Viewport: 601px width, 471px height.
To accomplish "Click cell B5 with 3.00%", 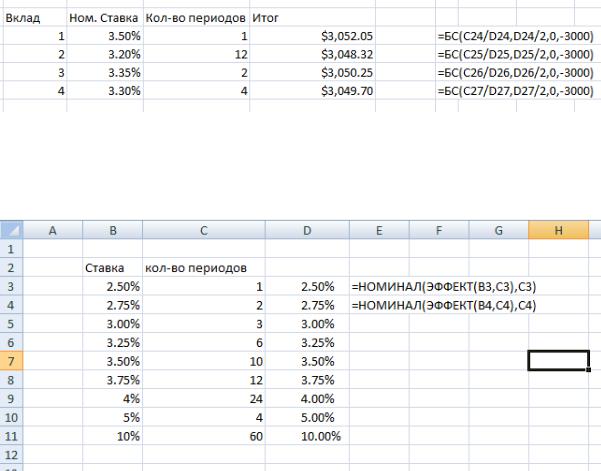I will point(112,324).
